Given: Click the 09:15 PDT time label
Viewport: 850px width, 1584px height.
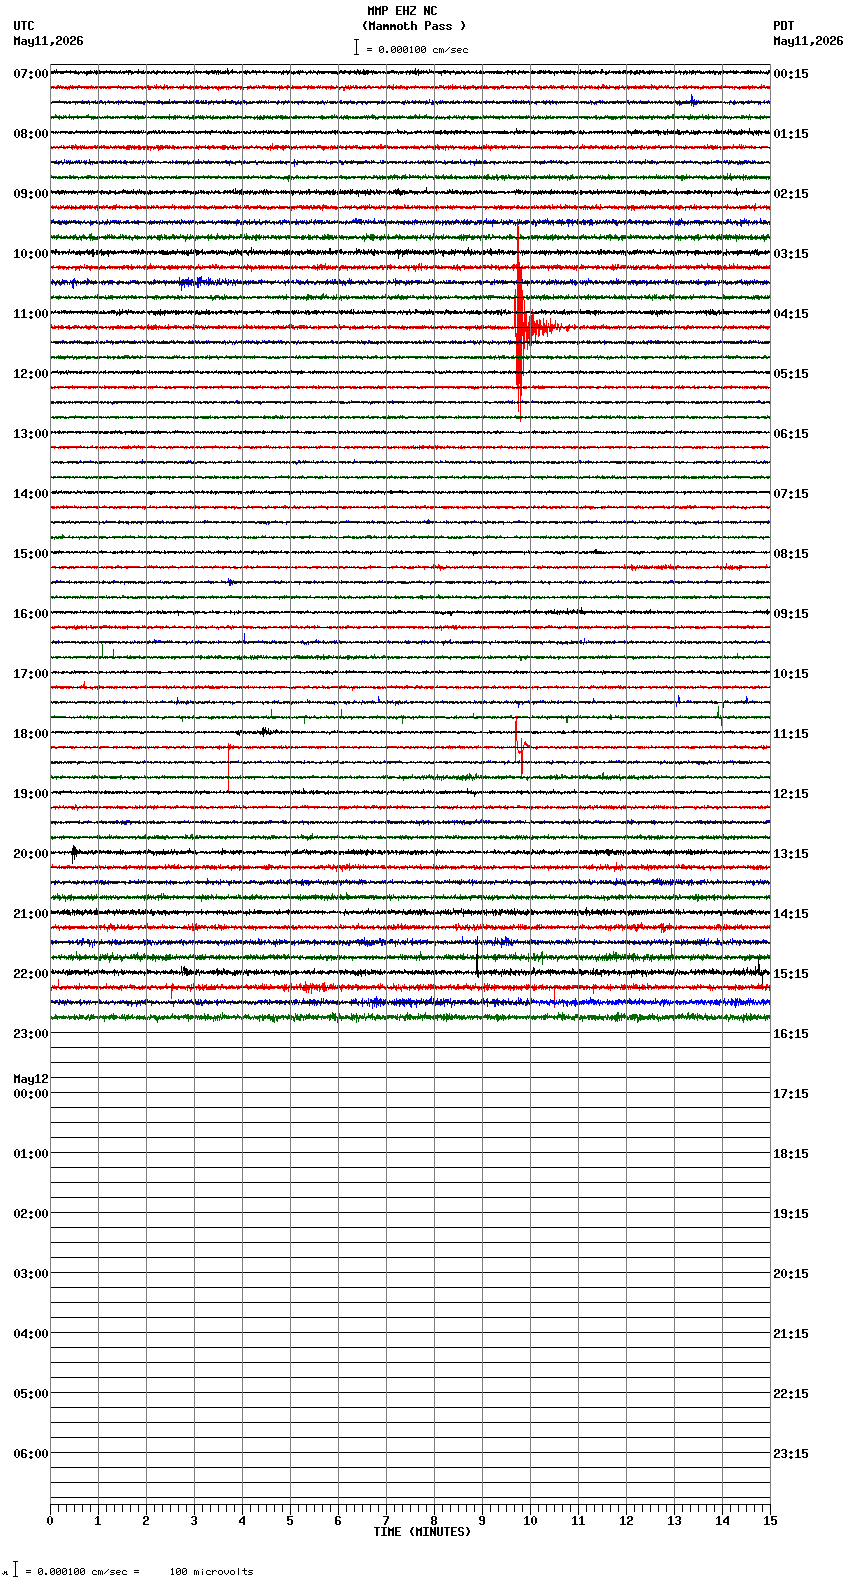Looking at the screenshot, I should coord(791,614).
